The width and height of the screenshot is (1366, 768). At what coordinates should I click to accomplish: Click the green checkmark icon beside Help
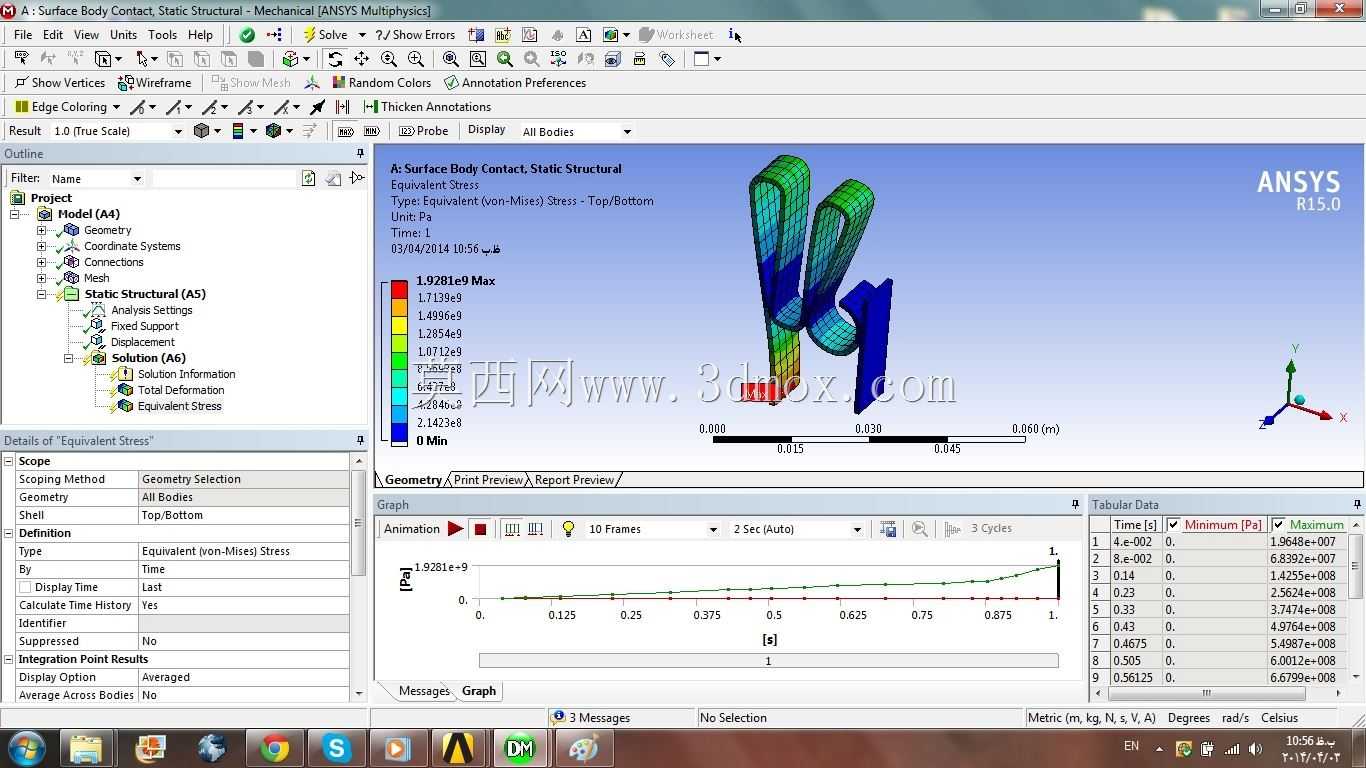pyautogui.click(x=247, y=35)
